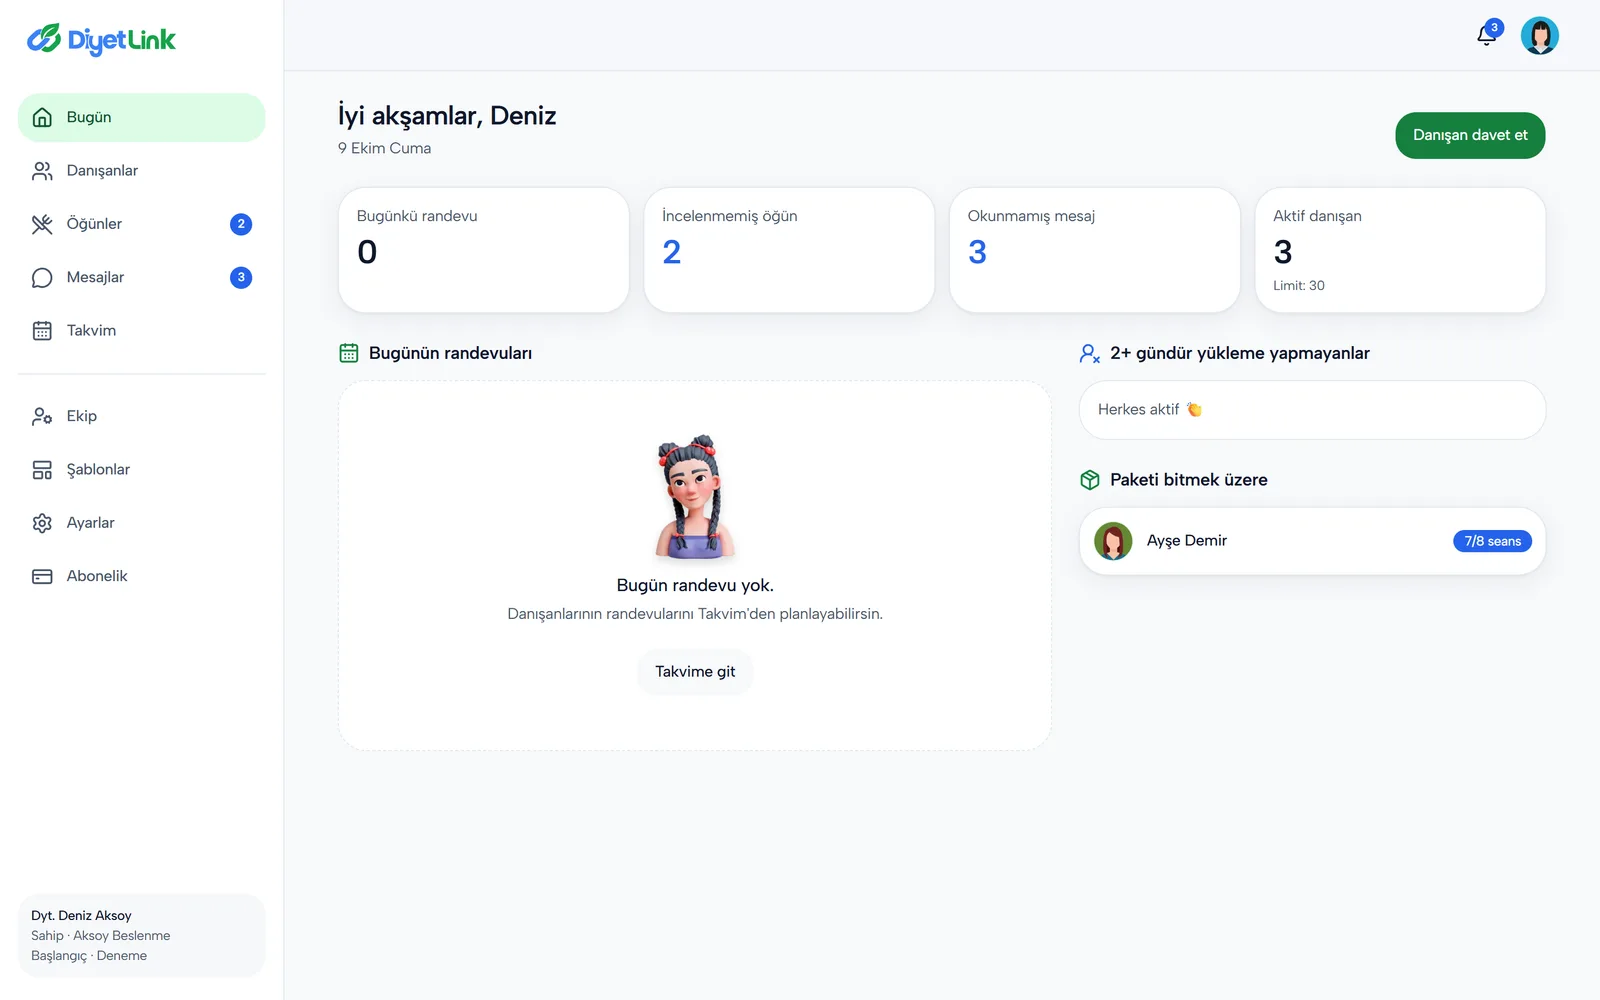The width and height of the screenshot is (1600, 1000).
Task: Click the Öğünler badge showing 2
Action: click(x=241, y=224)
